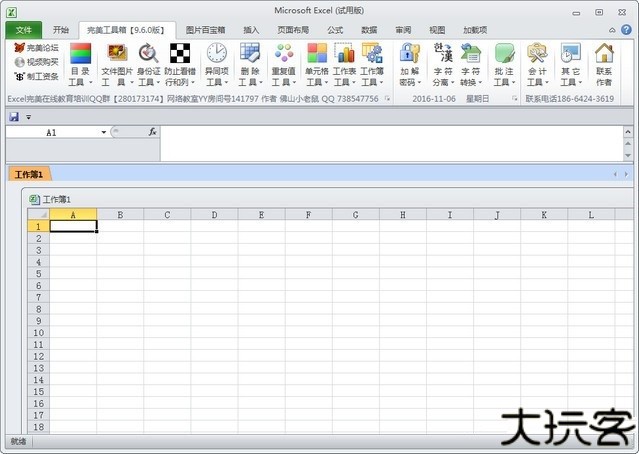Viewport: 639px width, 454px height.
Task: Open the 单元格工具 cell tool
Action: pos(317,64)
